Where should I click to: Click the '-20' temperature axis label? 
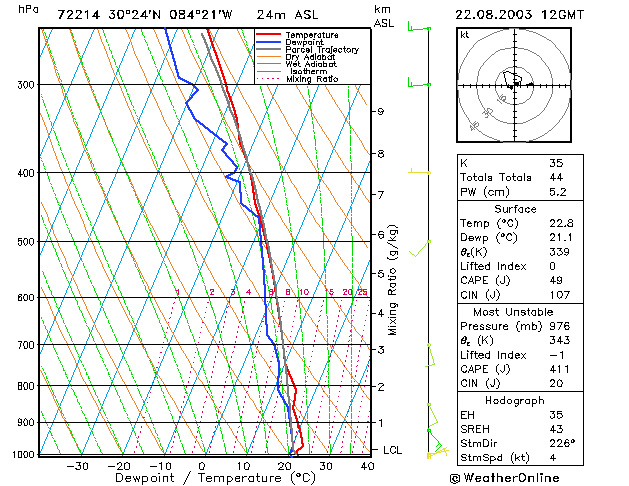coord(119,466)
